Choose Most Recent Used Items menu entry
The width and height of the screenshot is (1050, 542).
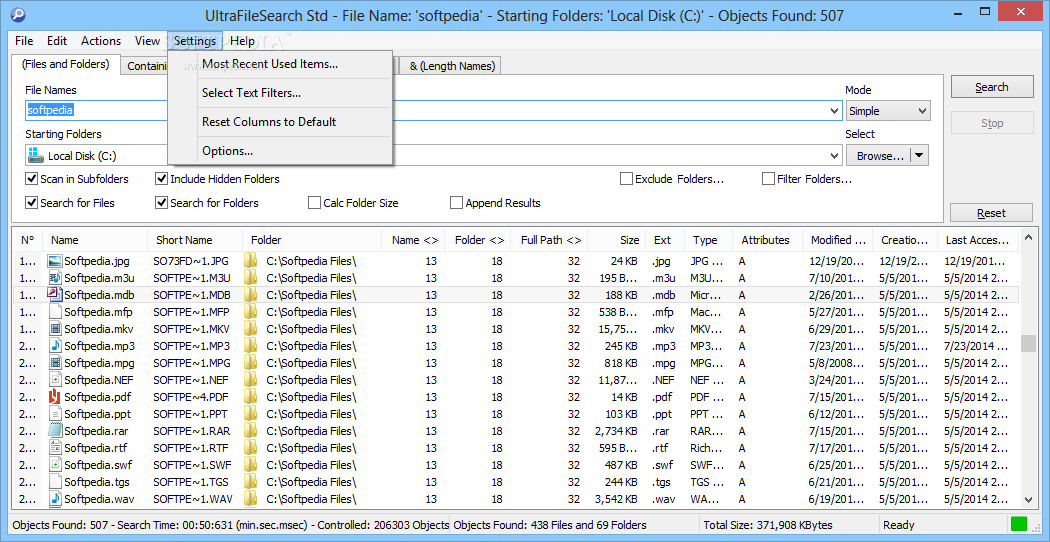[x=280, y=64]
